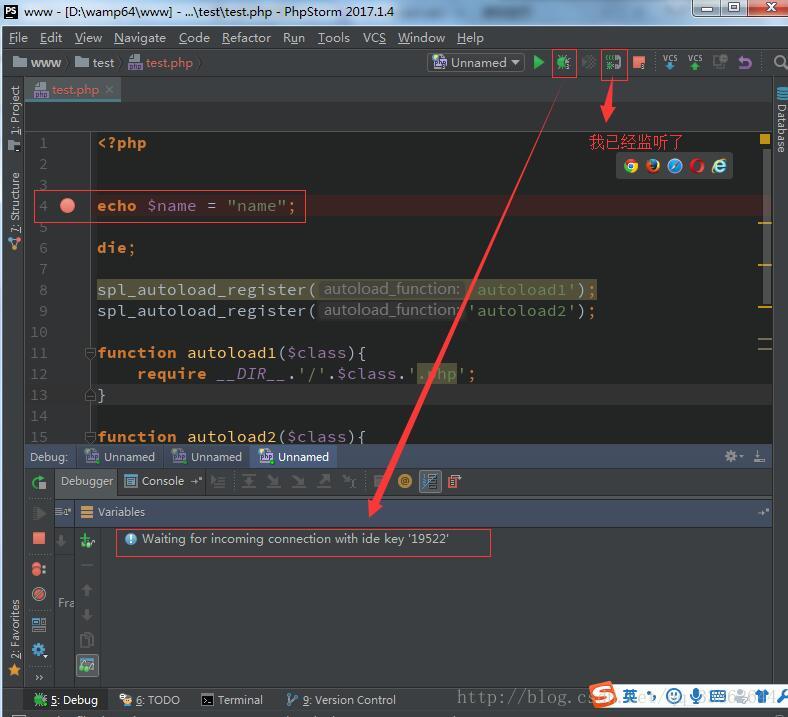The height and width of the screenshot is (717, 788).
Task: Select the second Unnamed debug session tab
Action: (x=207, y=457)
